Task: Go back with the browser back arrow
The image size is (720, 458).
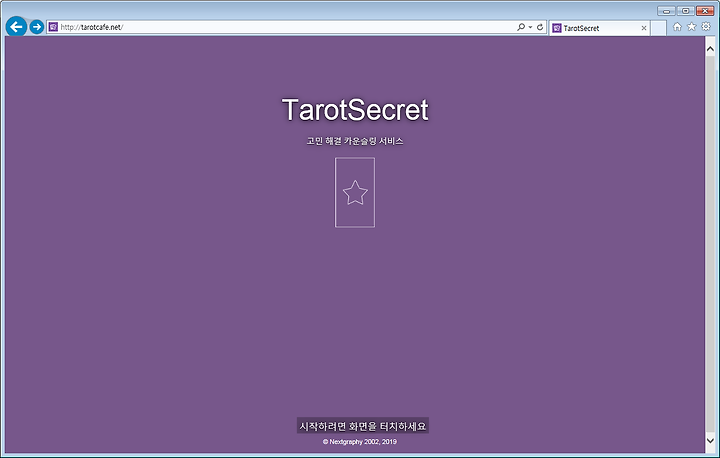Action: tap(17, 27)
